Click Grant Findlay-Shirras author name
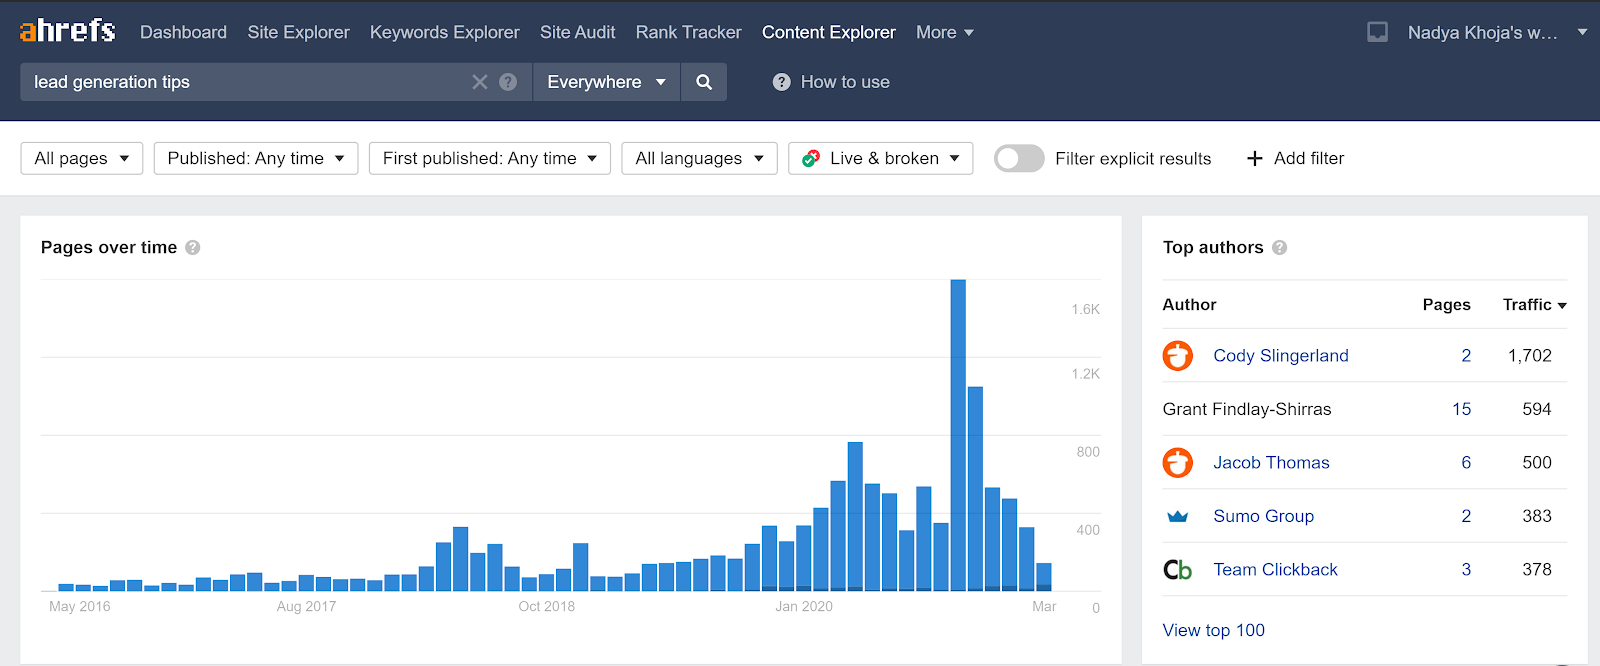 (x=1247, y=409)
